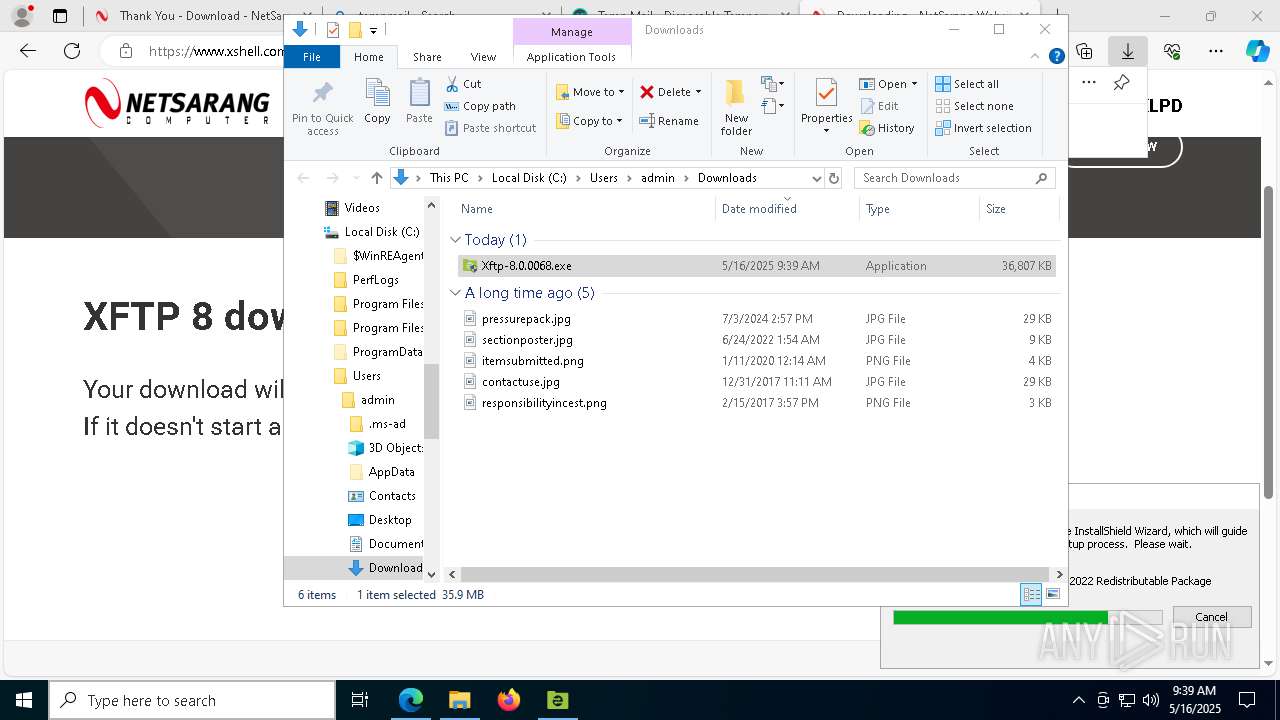Open the Application Tools tab
The height and width of the screenshot is (720, 1280).
pyautogui.click(x=571, y=57)
